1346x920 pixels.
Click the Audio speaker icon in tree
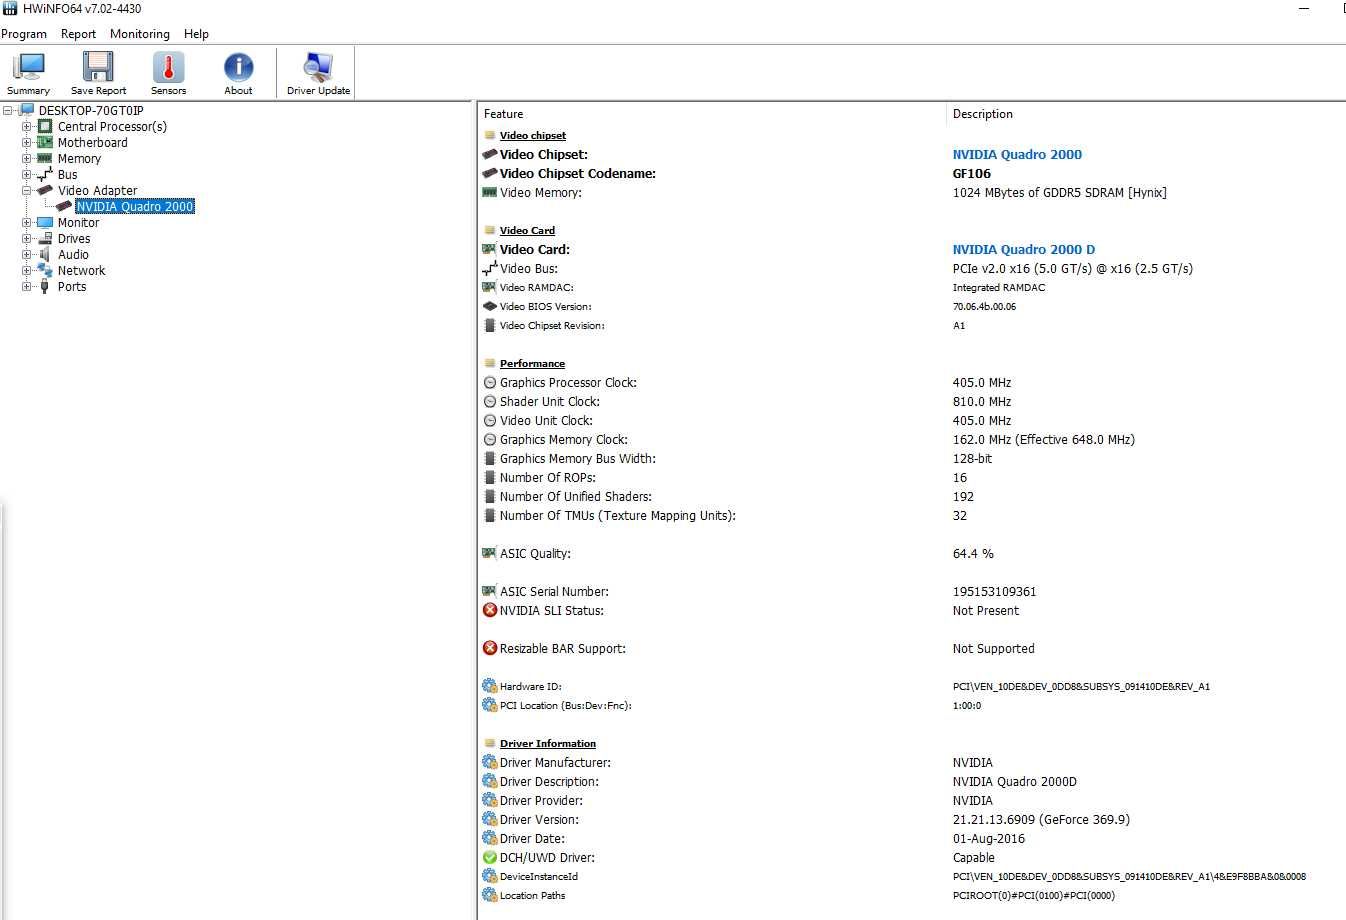click(45, 255)
